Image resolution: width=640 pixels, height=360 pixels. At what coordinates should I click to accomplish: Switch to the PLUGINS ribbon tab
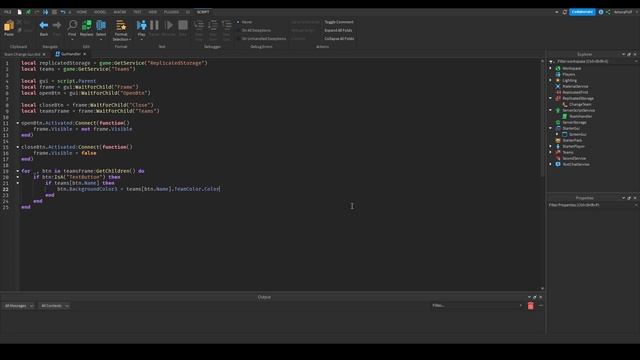[171, 12]
